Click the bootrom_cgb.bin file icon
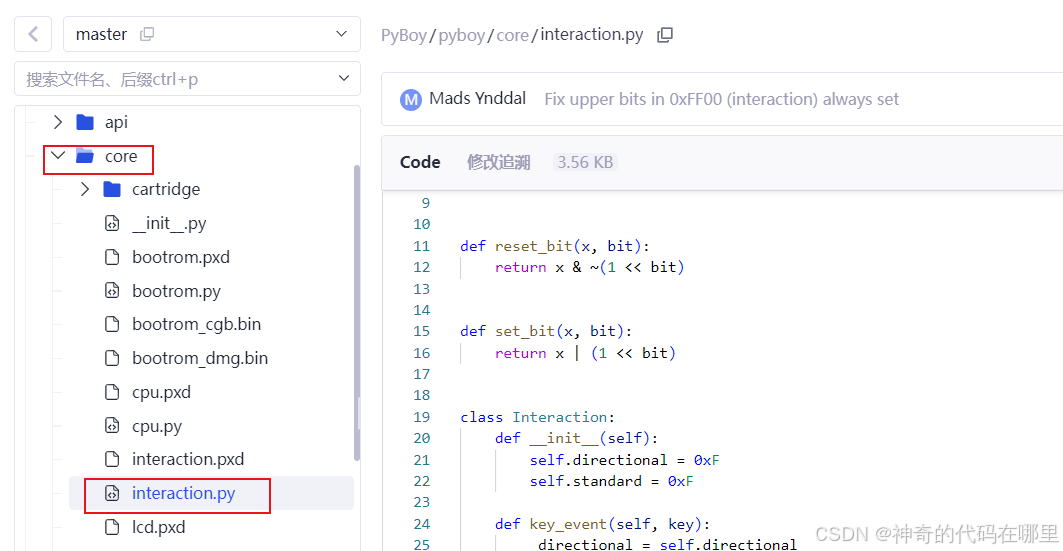Viewport: 1063px width, 551px height. [x=112, y=324]
